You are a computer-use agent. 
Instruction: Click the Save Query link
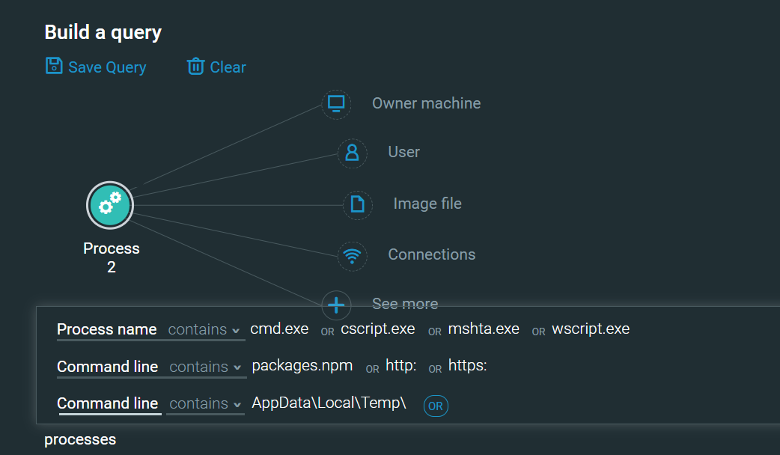coord(107,67)
